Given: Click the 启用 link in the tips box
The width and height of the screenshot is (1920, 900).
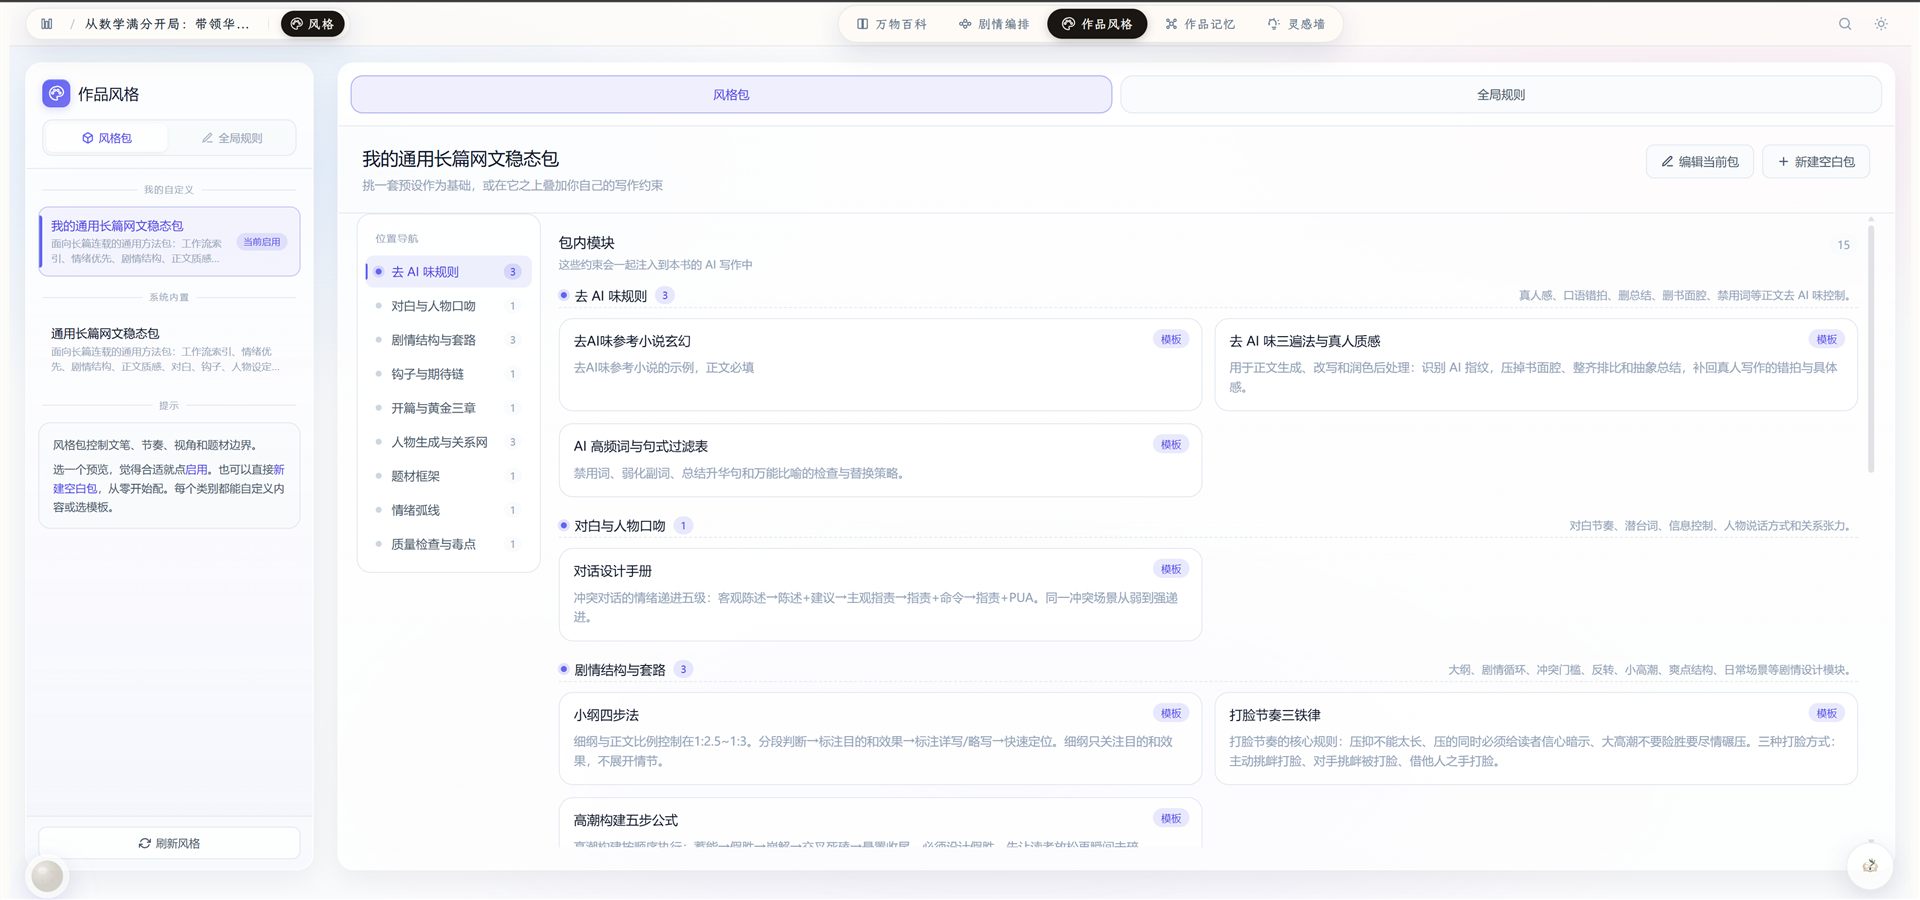Looking at the screenshot, I should pyautogui.click(x=196, y=470).
